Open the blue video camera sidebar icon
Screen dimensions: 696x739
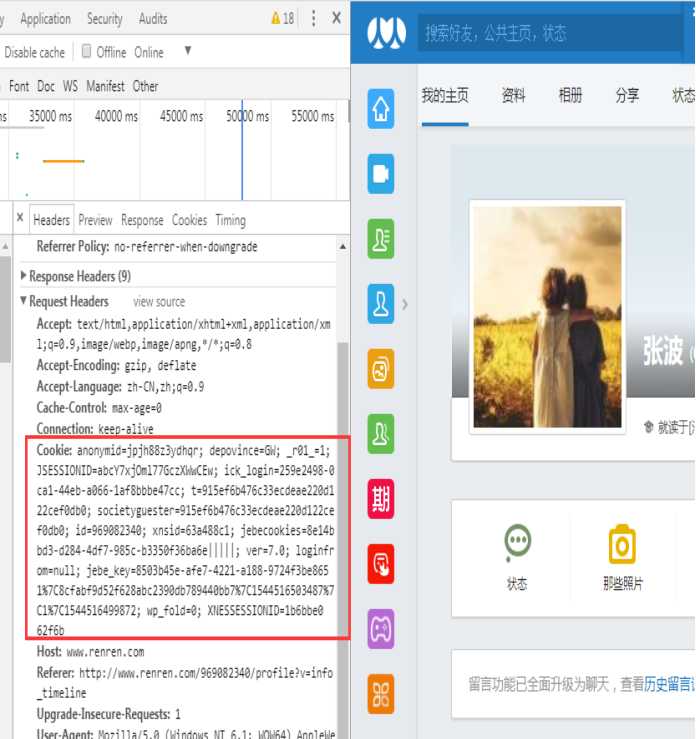[x=381, y=174]
